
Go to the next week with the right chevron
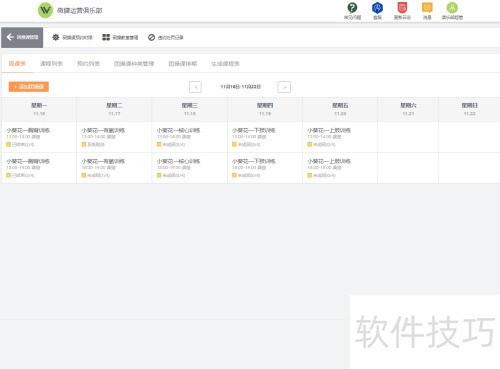point(284,87)
